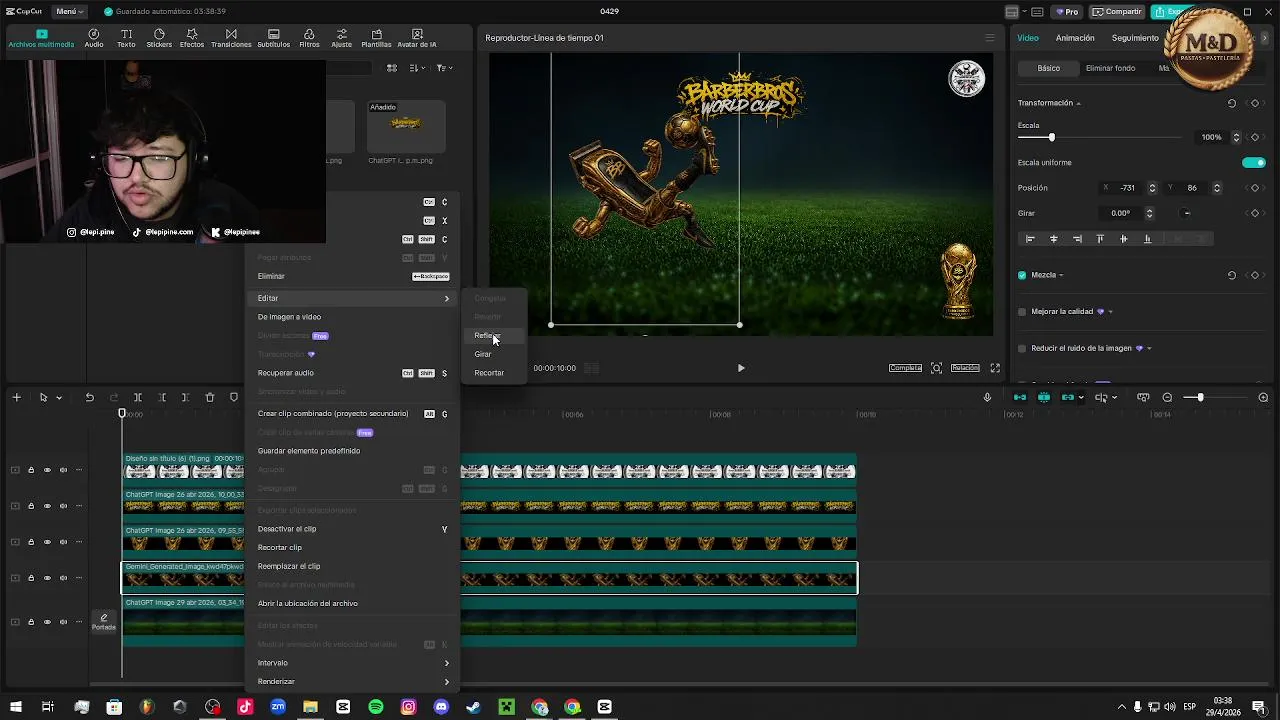
Task: Switch to the Eliminar fondo tab
Action: tap(1110, 68)
